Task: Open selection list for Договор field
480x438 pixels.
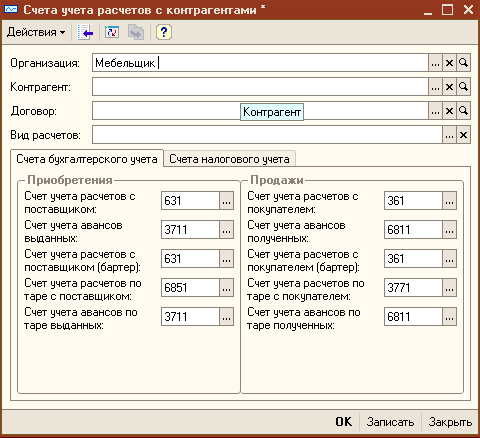Action: [x=435, y=111]
